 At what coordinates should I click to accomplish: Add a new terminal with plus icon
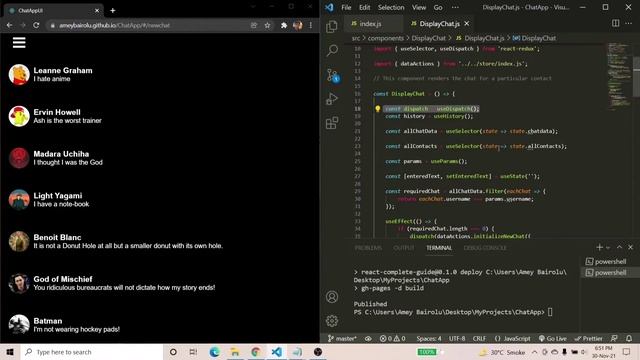coord(599,247)
